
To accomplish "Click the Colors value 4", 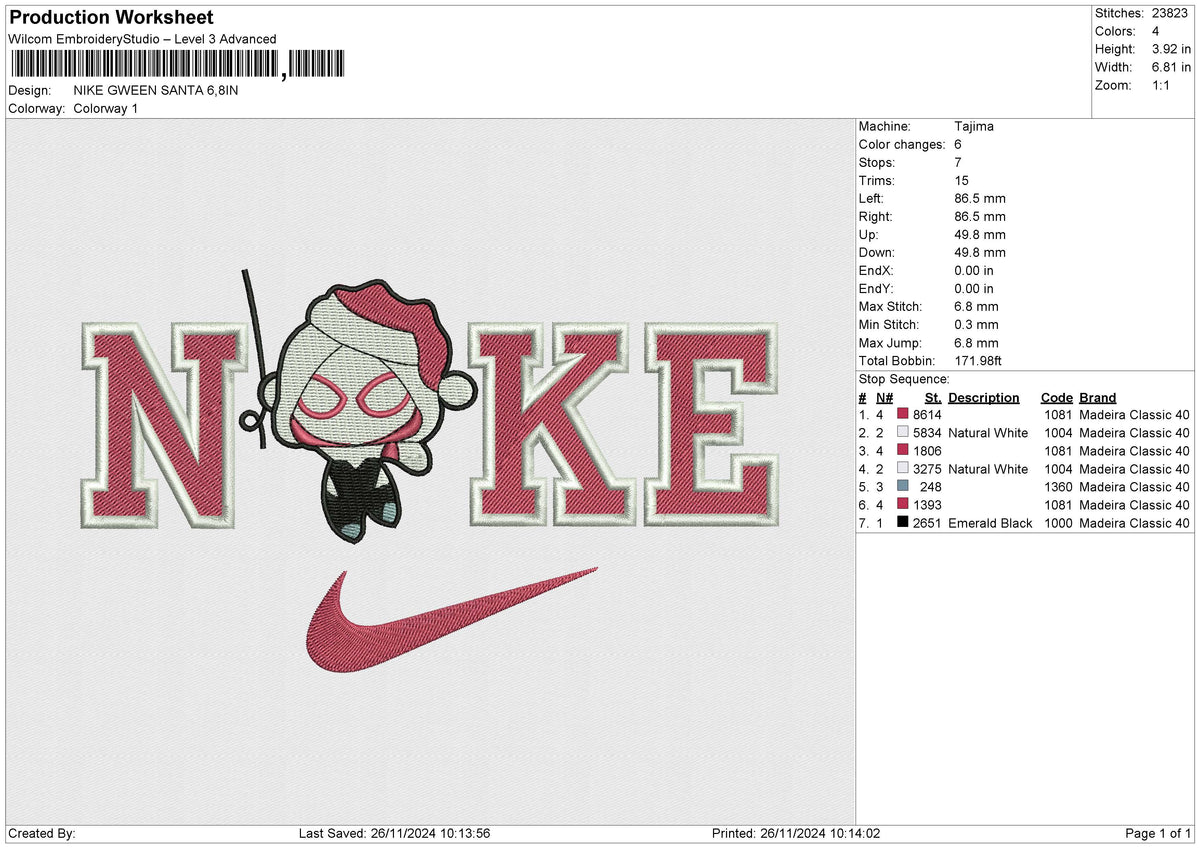I will [1156, 31].
